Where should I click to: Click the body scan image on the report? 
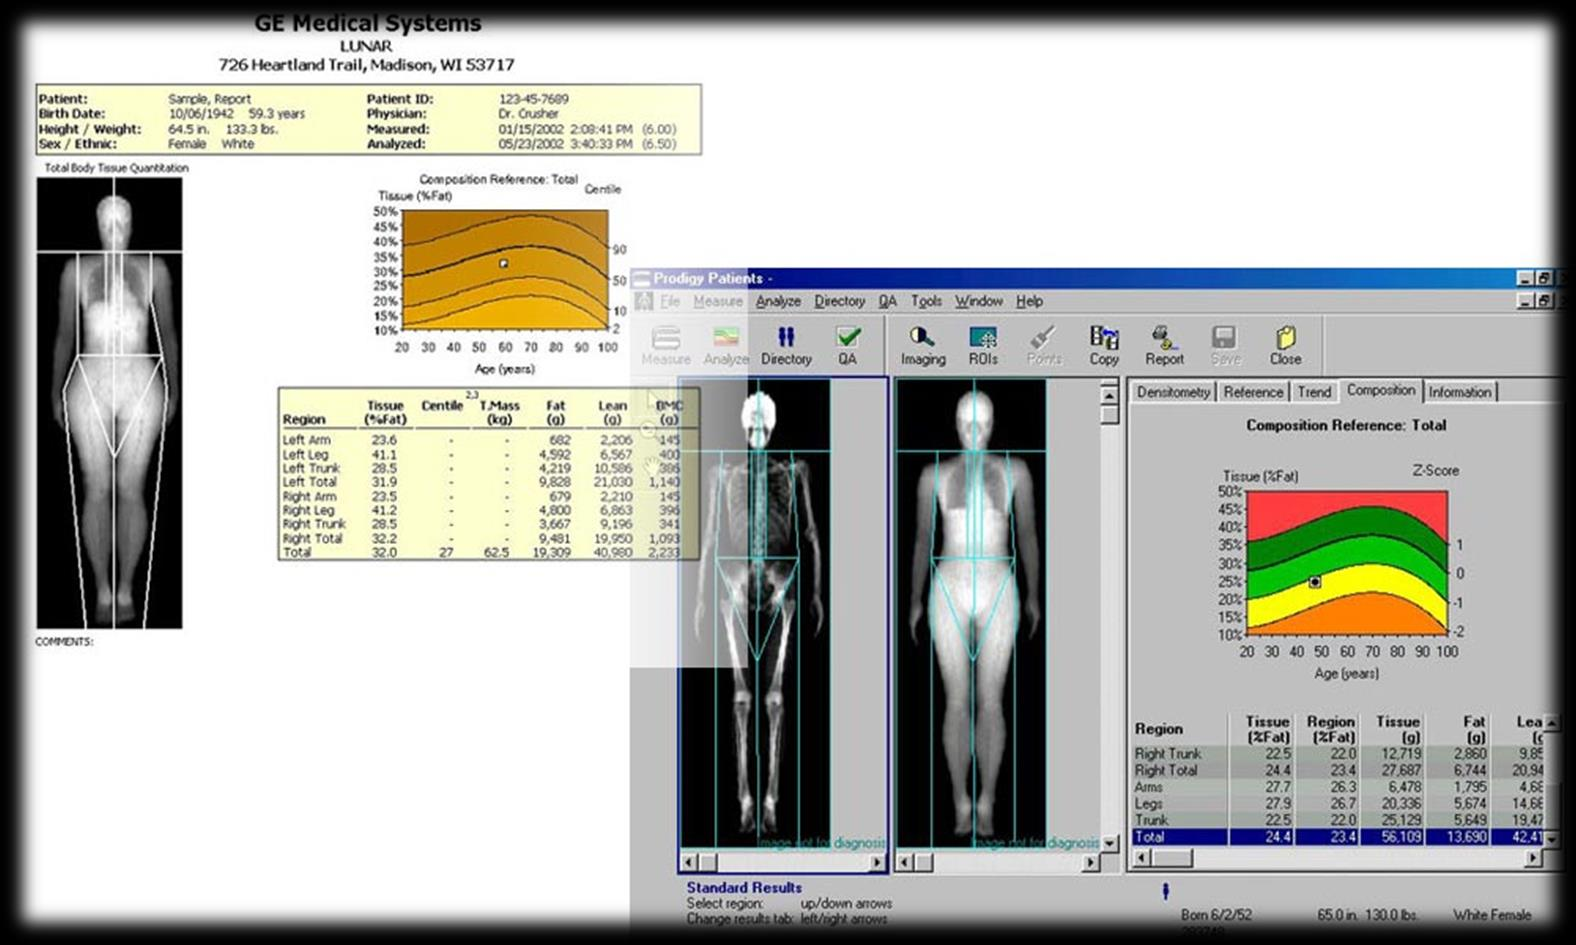[x=110, y=403]
